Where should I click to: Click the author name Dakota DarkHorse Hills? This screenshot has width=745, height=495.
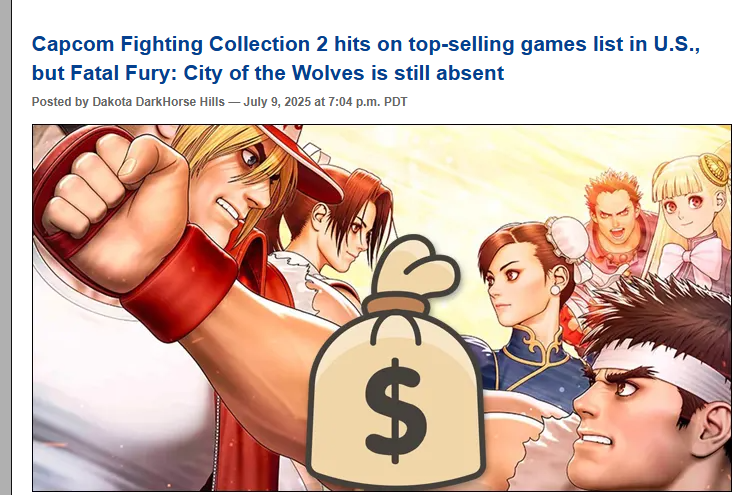click(158, 102)
